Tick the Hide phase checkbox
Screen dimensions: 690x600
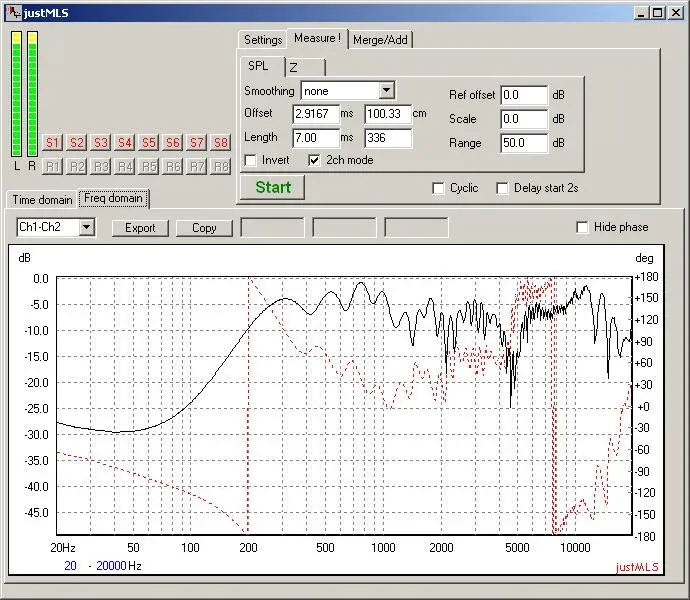point(582,227)
